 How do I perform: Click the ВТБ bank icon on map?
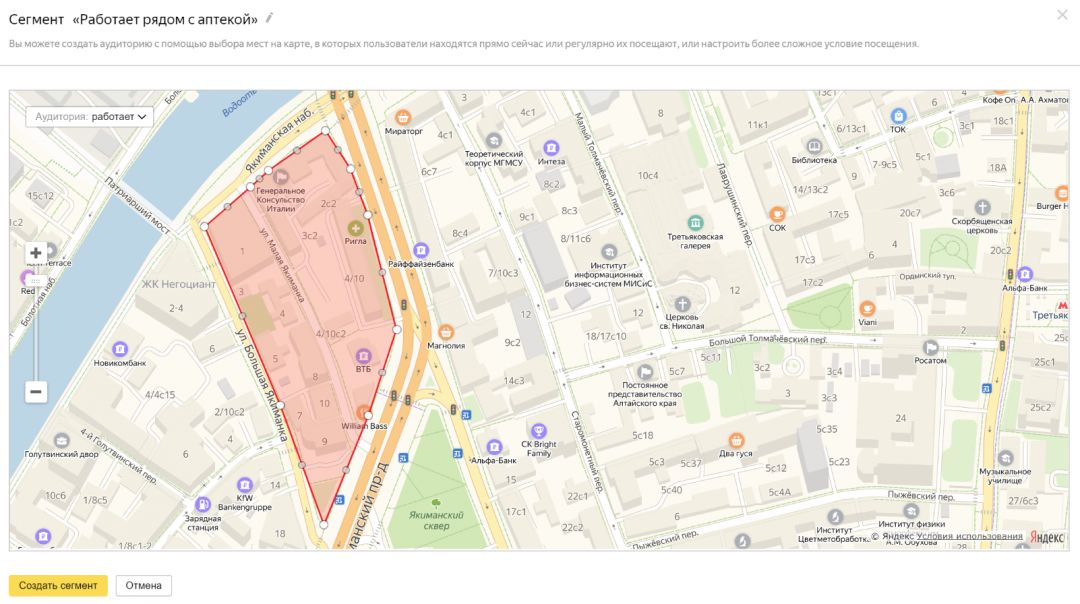[363, 355]
